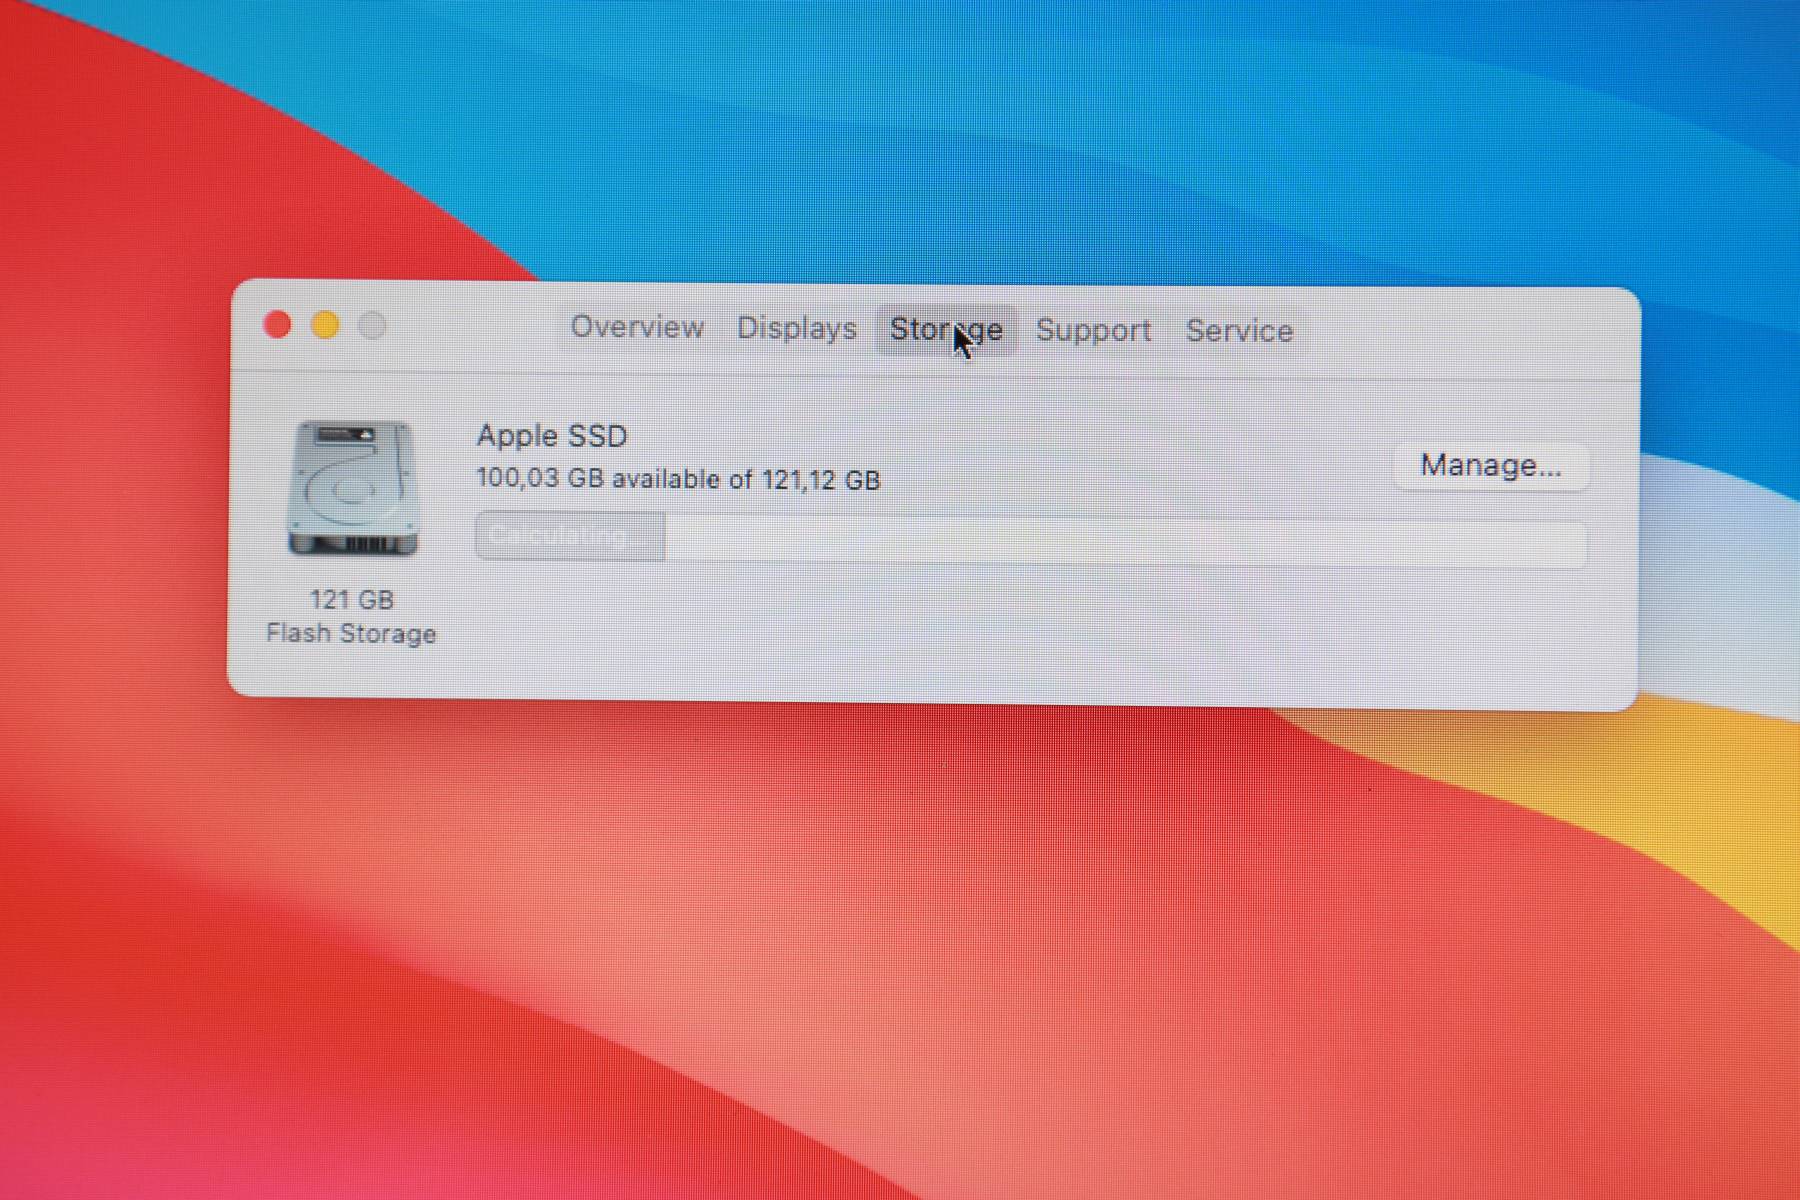Click the 121 GB capacity label

point(351,600)
